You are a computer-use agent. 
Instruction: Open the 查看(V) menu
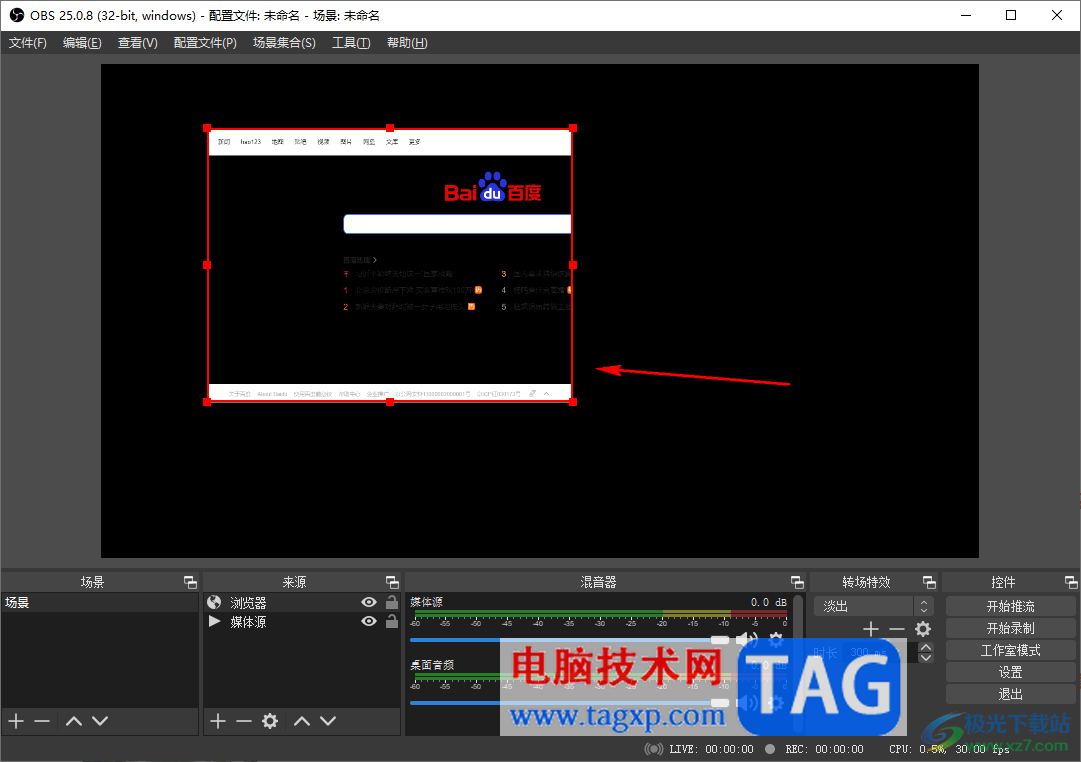137,43
